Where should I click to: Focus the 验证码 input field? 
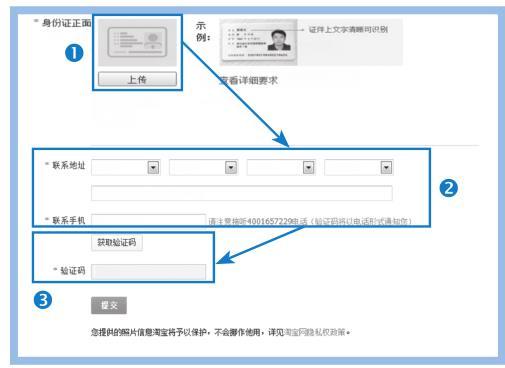[148, 272]
